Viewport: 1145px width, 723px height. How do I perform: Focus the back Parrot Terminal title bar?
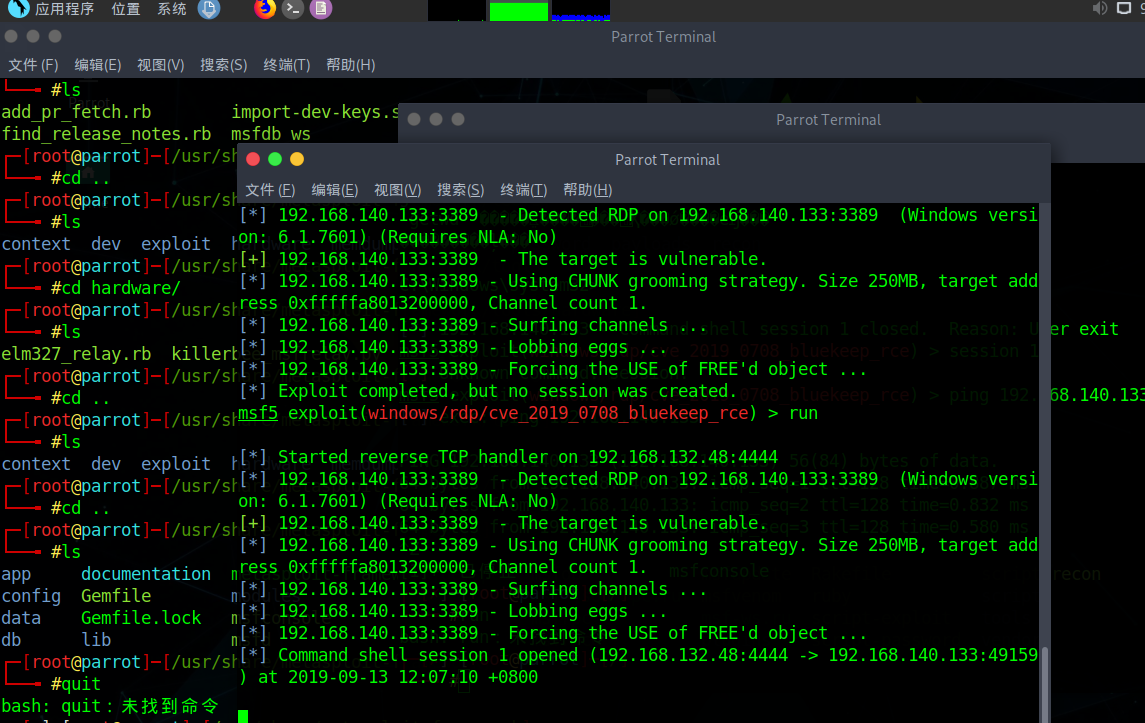(663, 37)
